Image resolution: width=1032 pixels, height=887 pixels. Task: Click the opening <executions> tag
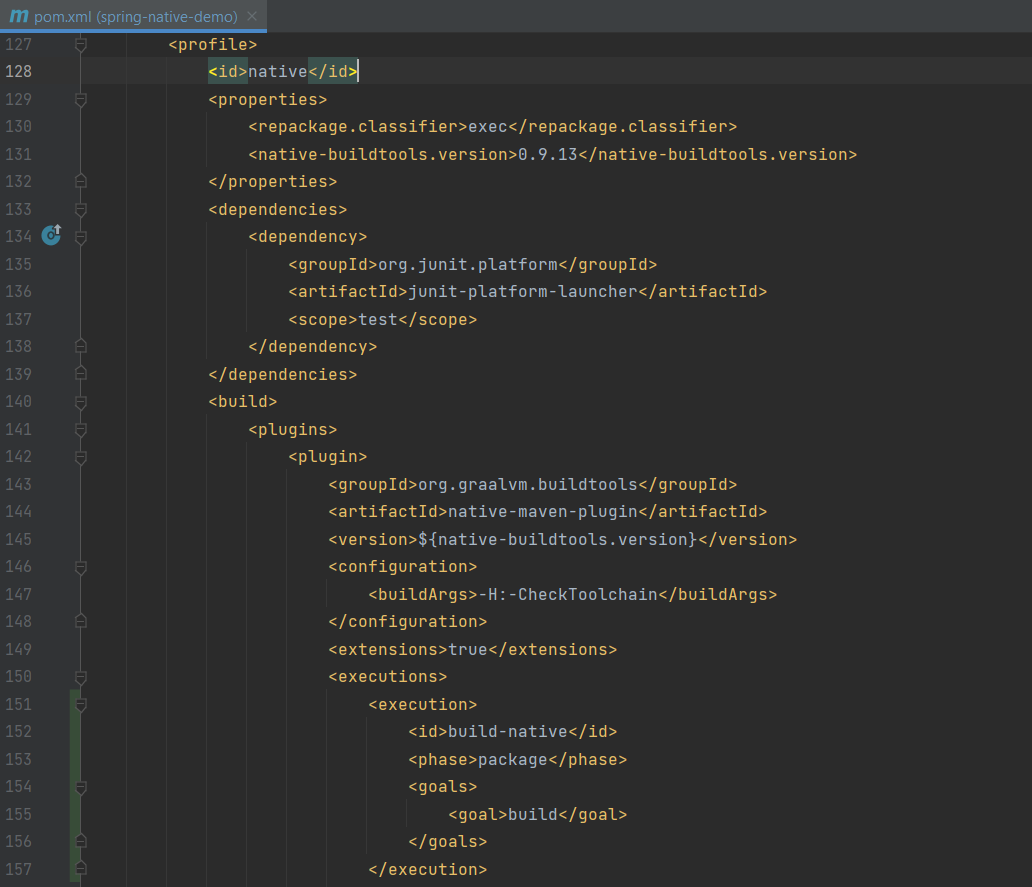[388, 677]
